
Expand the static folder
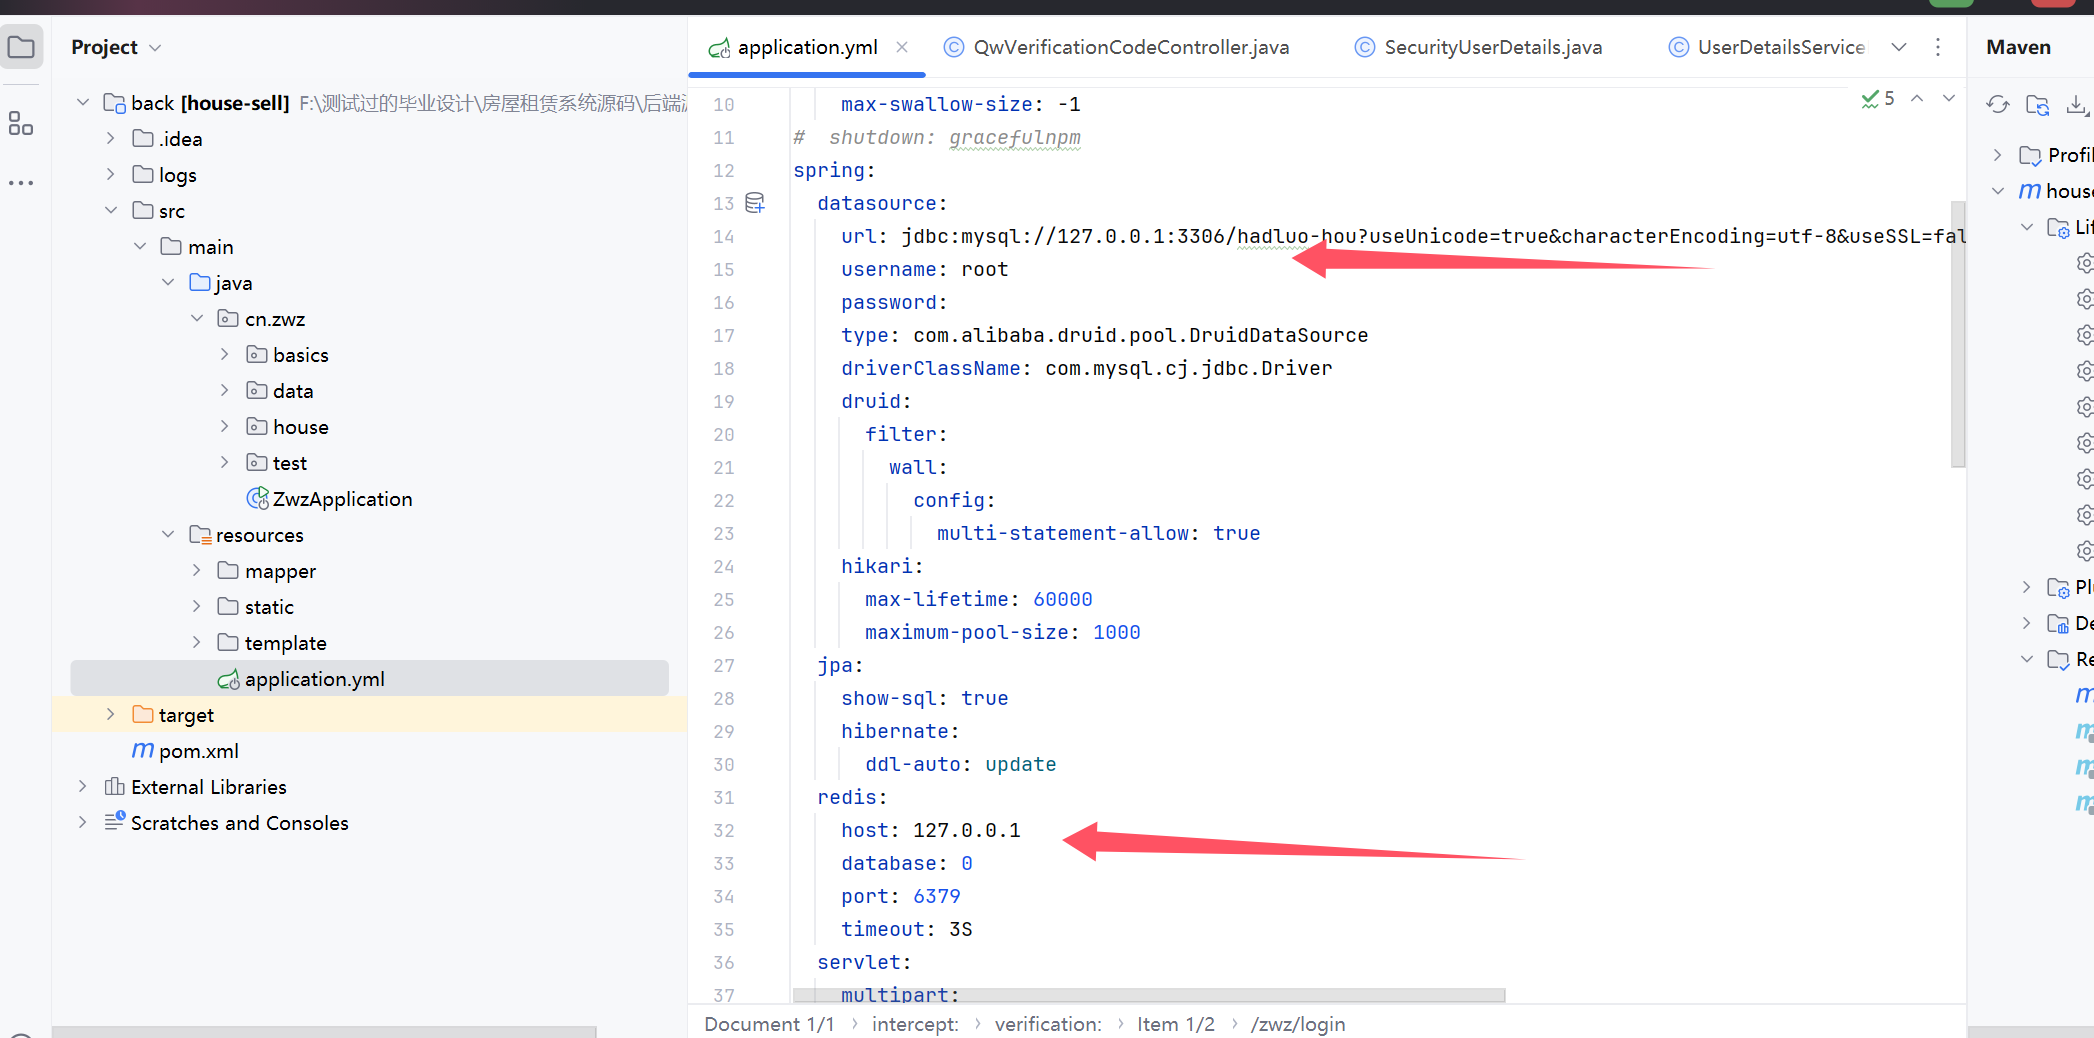click(197, 606)
